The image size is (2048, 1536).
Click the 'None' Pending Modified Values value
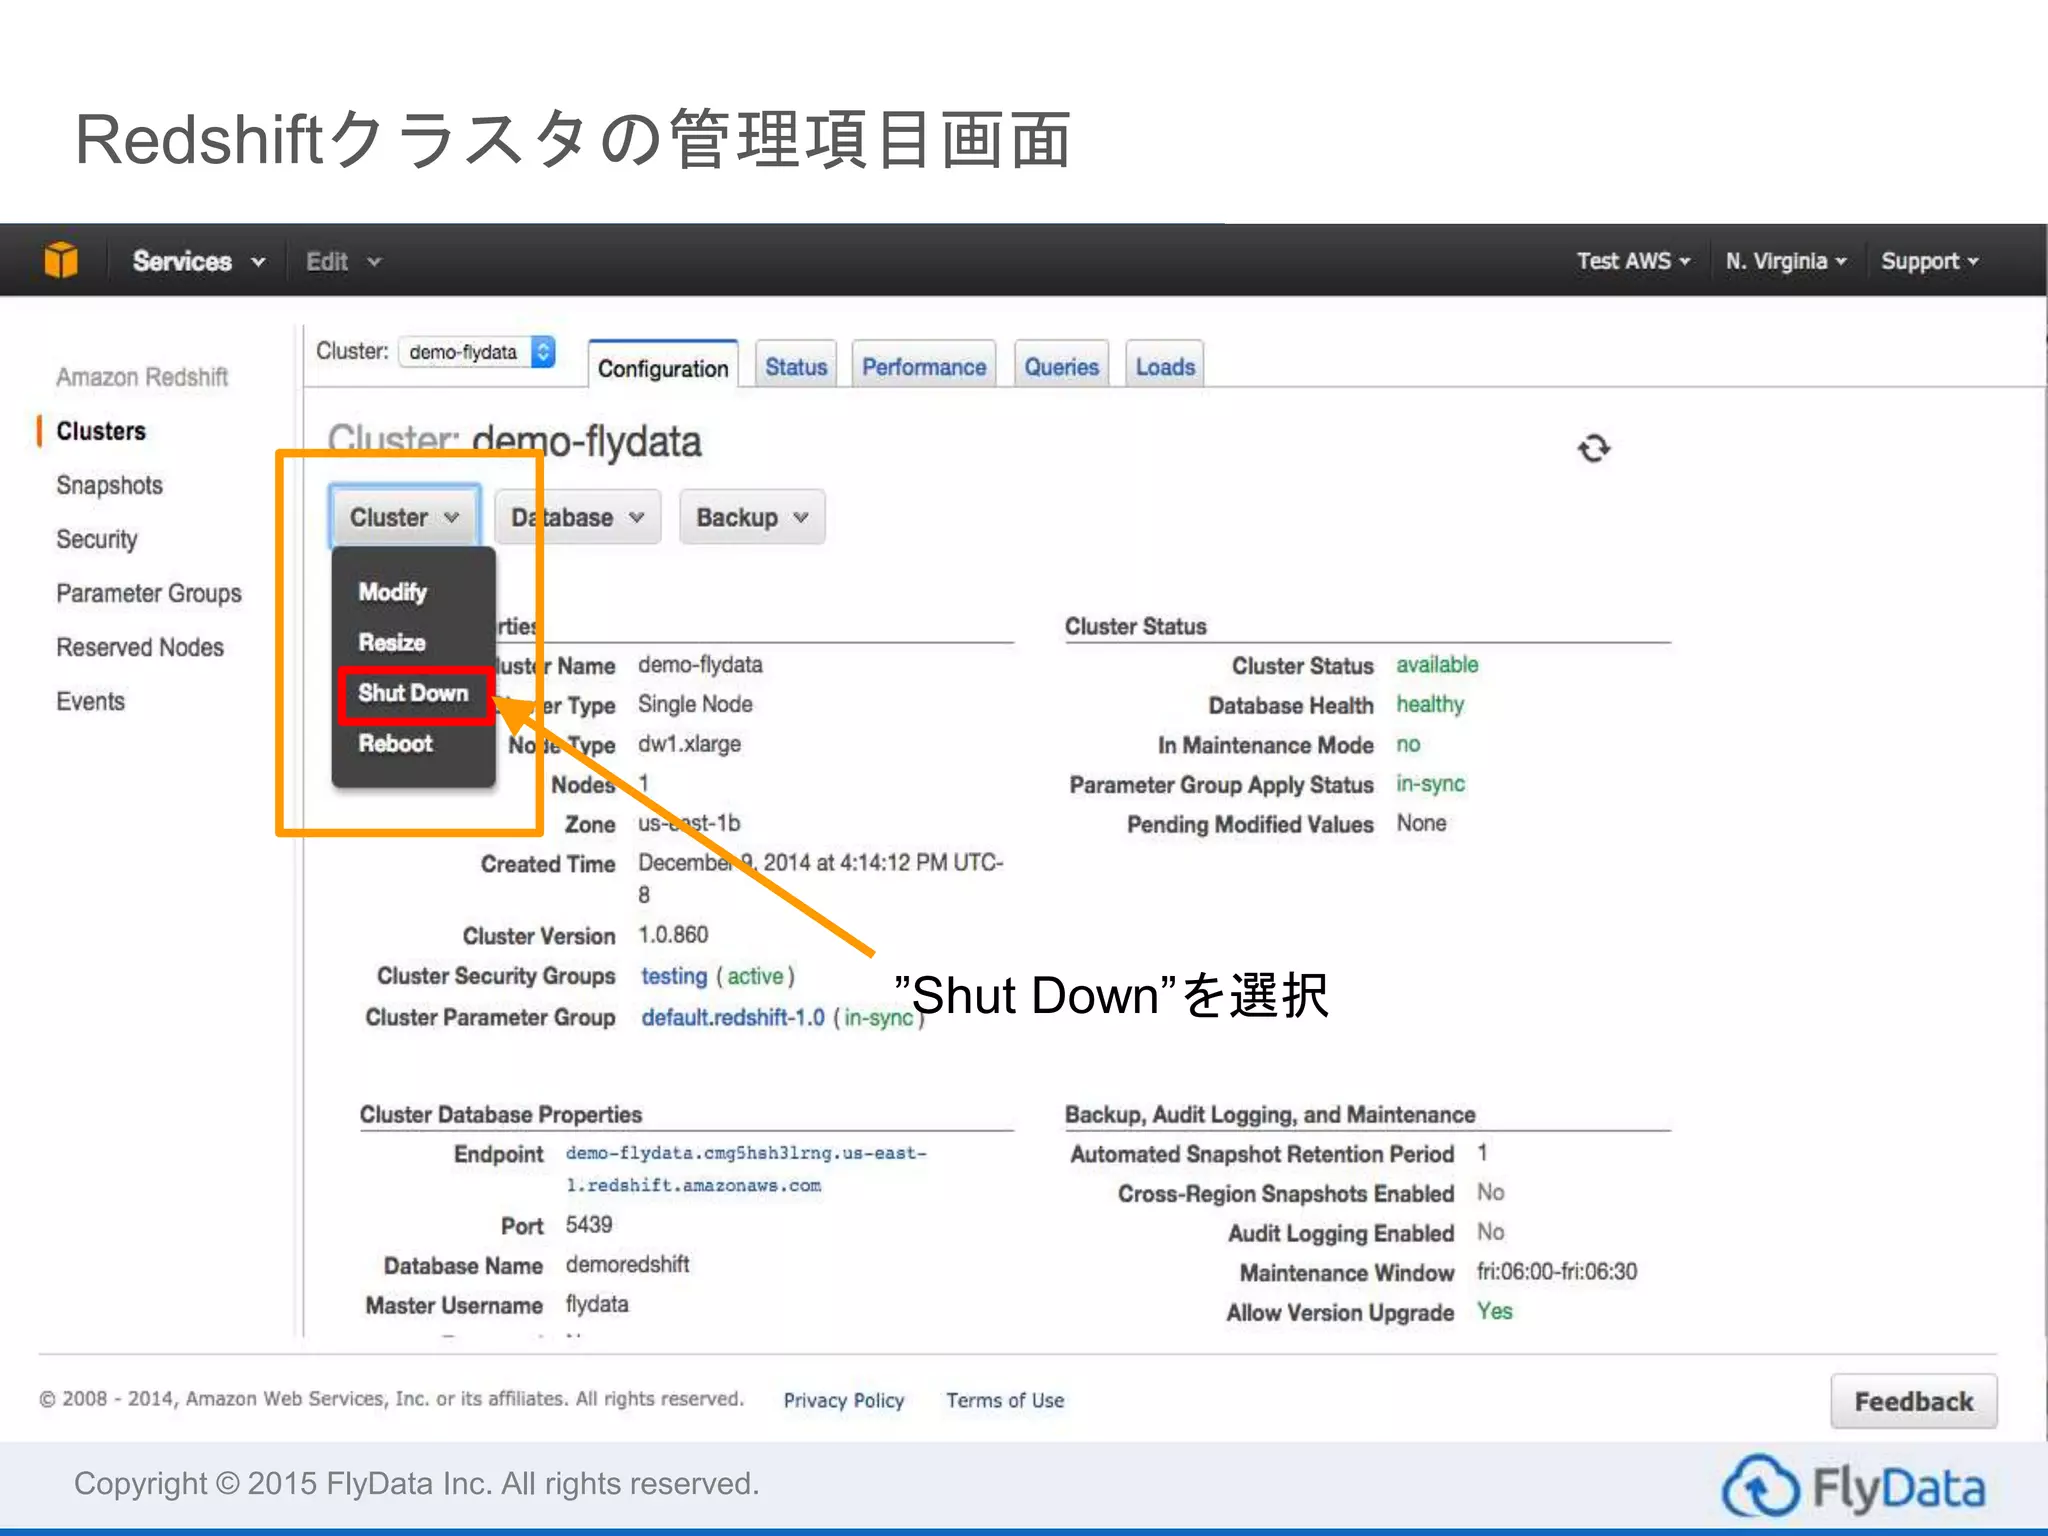click(x=1422, y=824)
